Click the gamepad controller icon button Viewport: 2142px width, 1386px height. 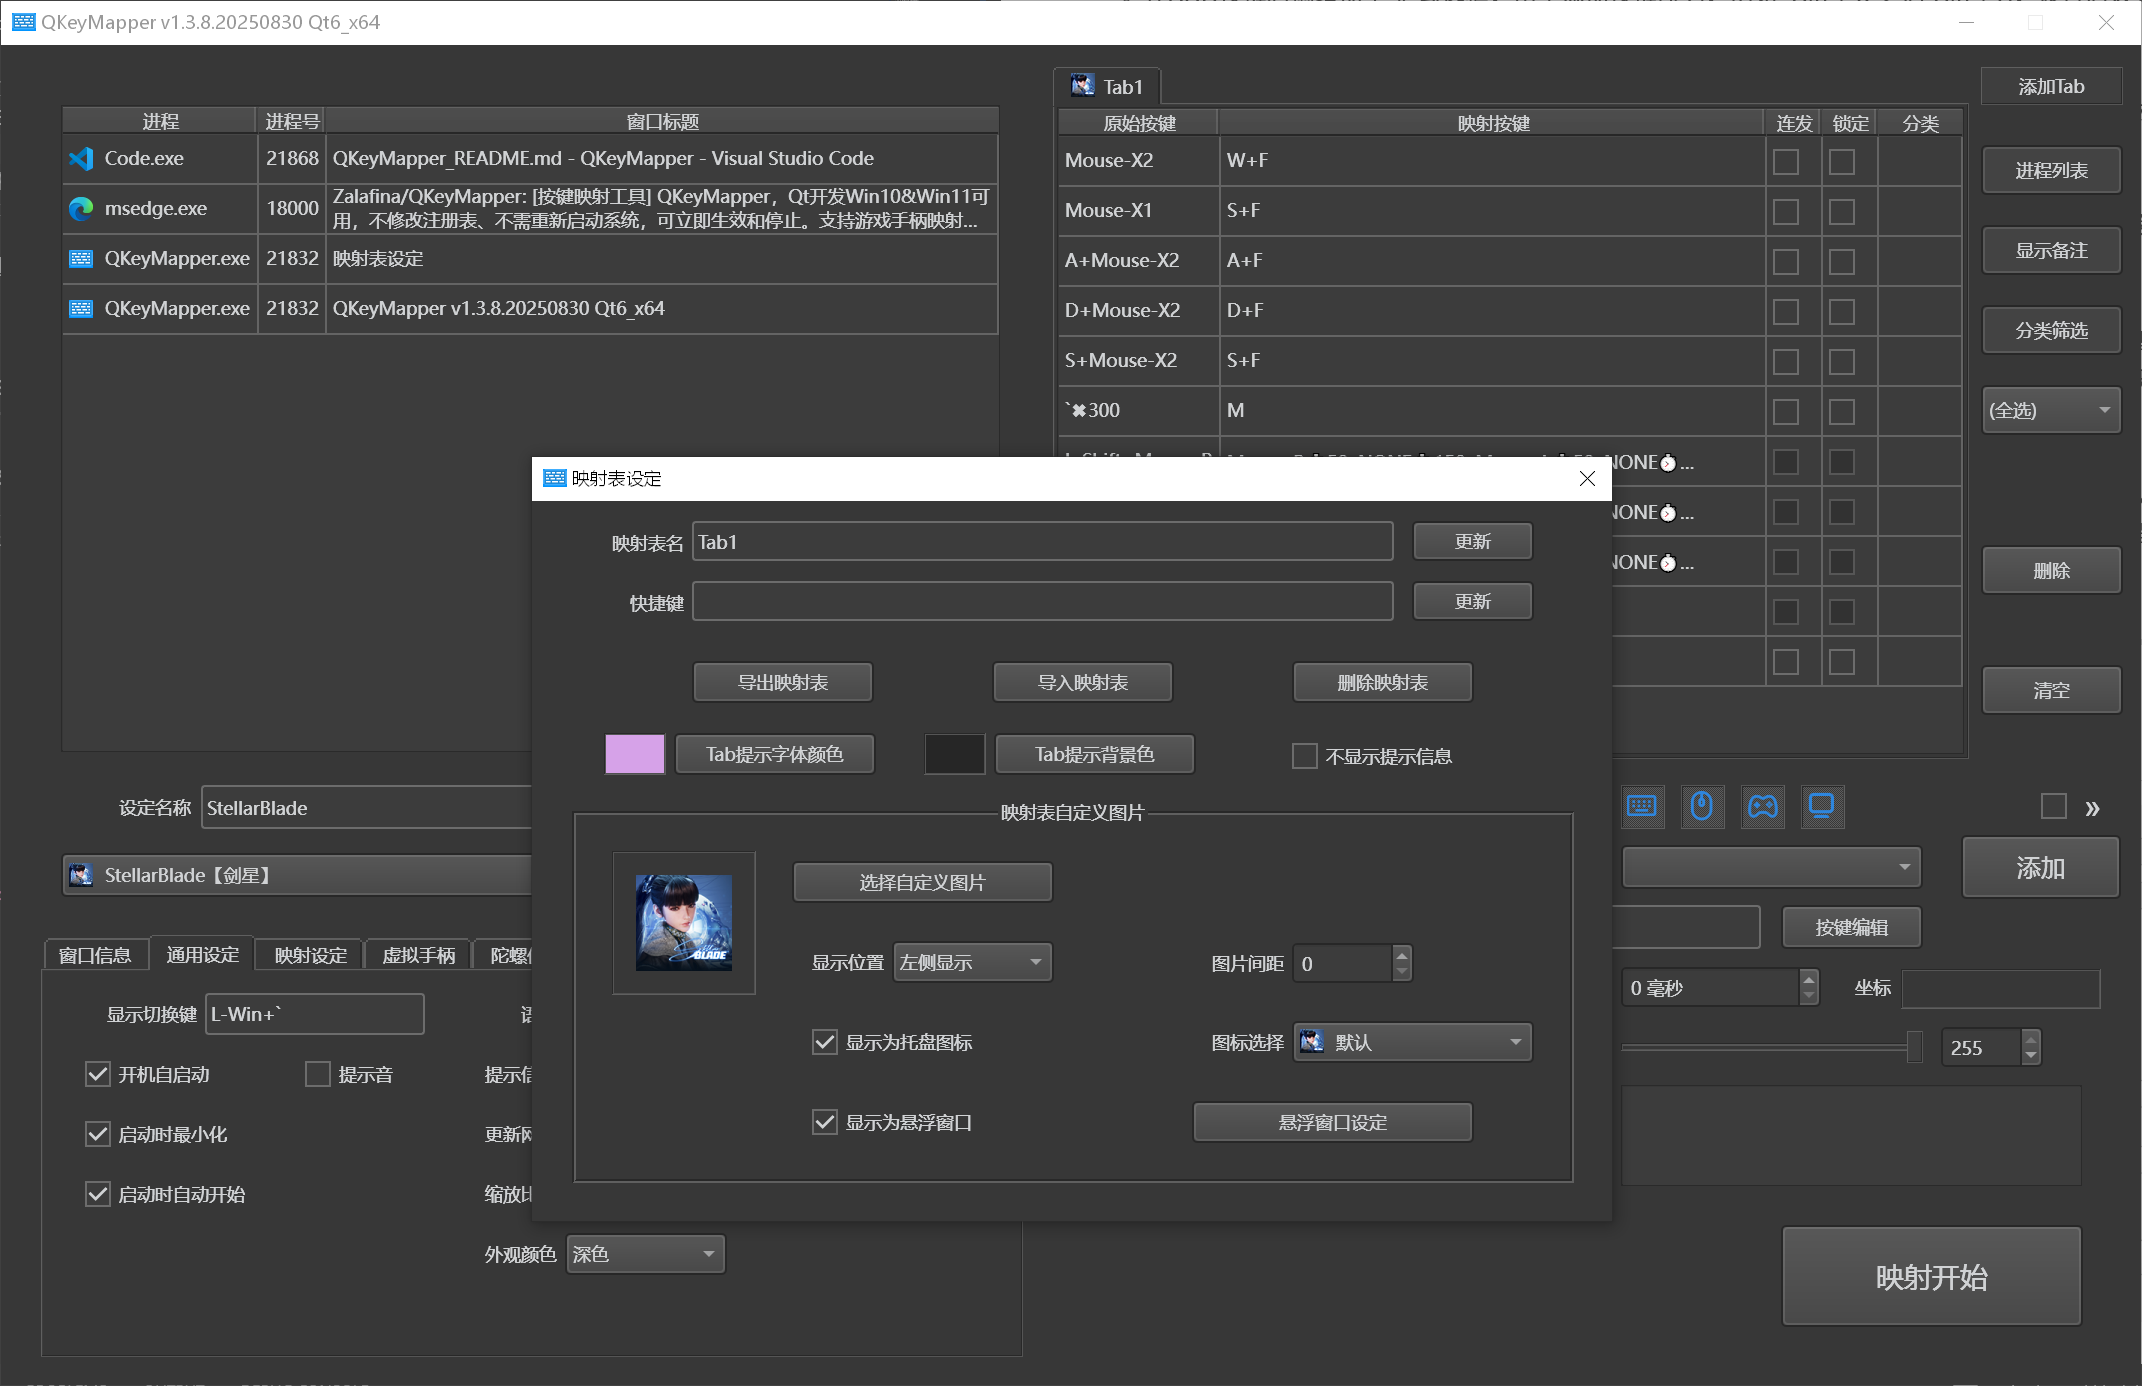tap(1762, 806)
